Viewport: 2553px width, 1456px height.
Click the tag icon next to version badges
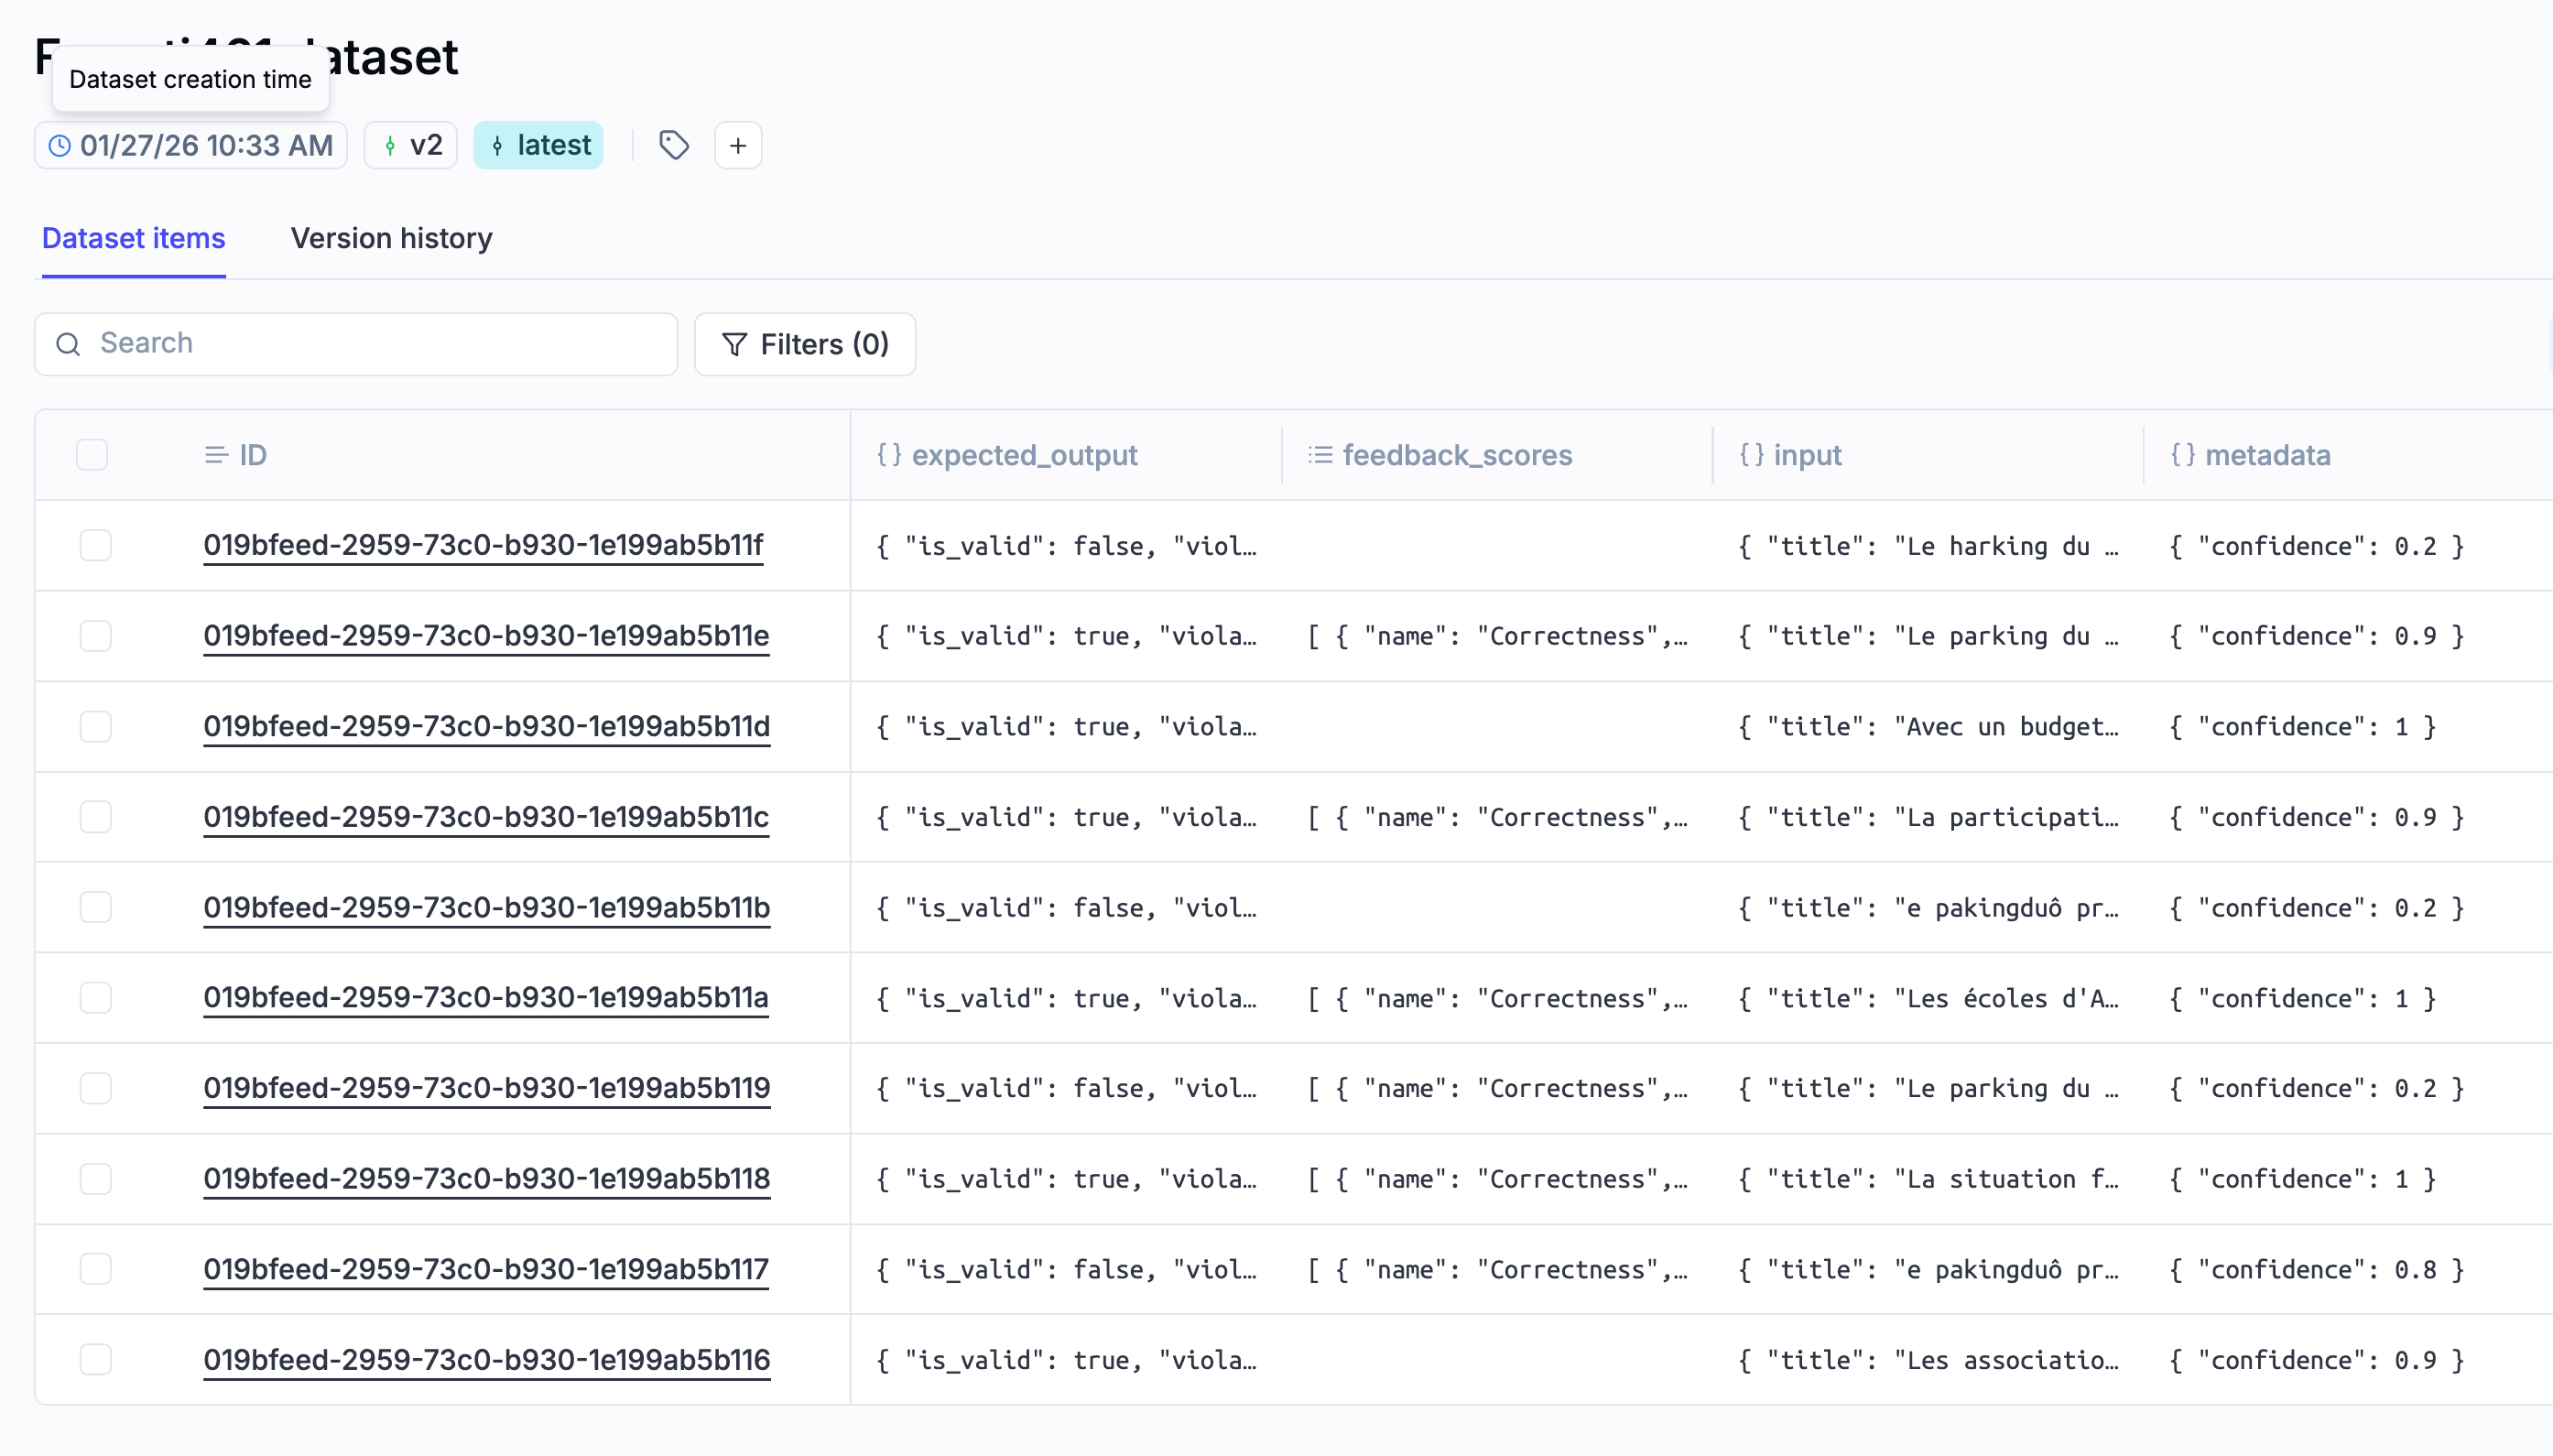(674, 146)
